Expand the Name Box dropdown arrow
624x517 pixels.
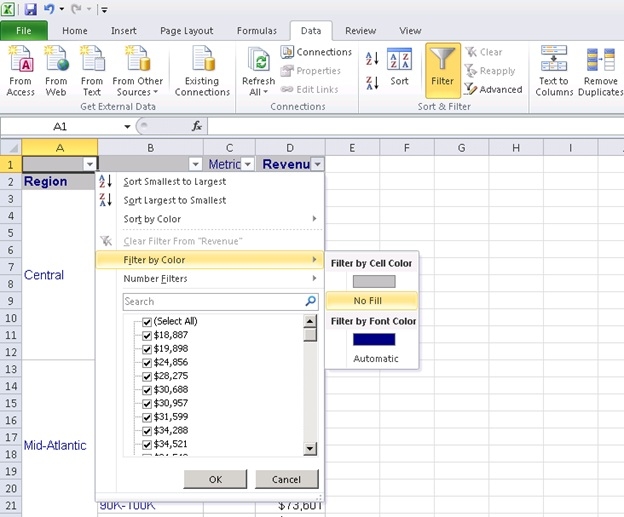coord(127,127)
